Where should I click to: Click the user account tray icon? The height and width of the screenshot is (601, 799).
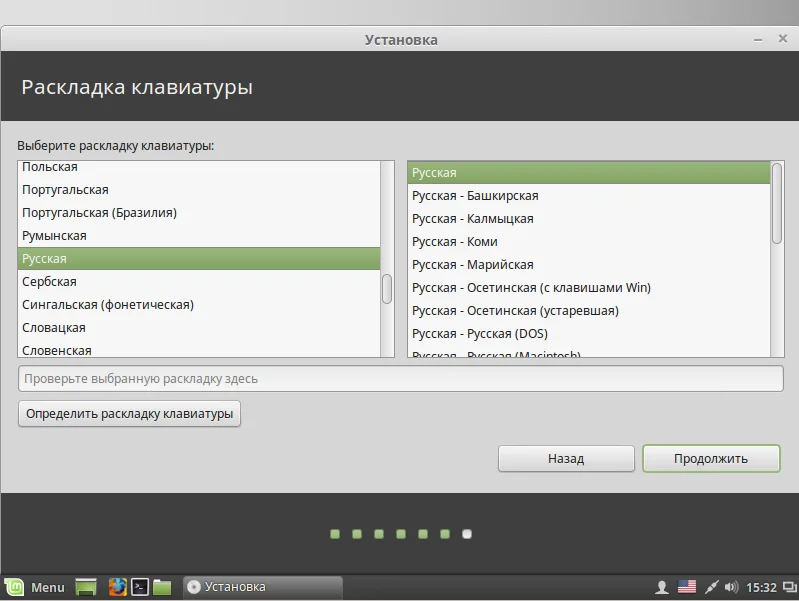(x=661, y=587)
